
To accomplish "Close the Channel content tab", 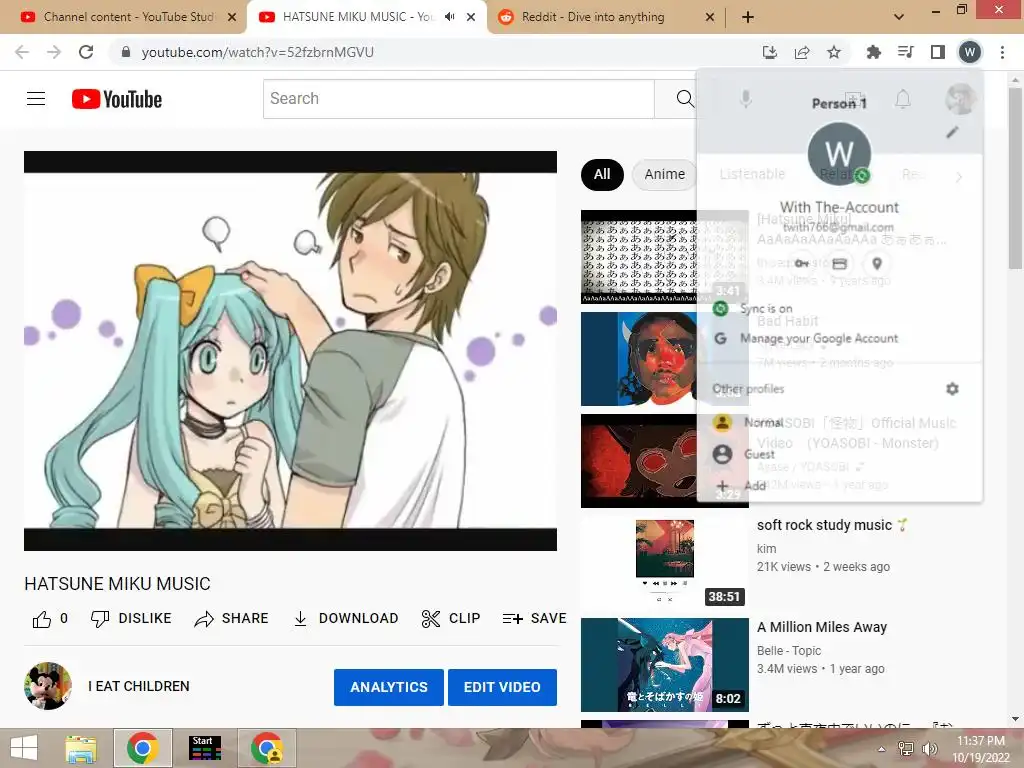I will tap(232, 17).
